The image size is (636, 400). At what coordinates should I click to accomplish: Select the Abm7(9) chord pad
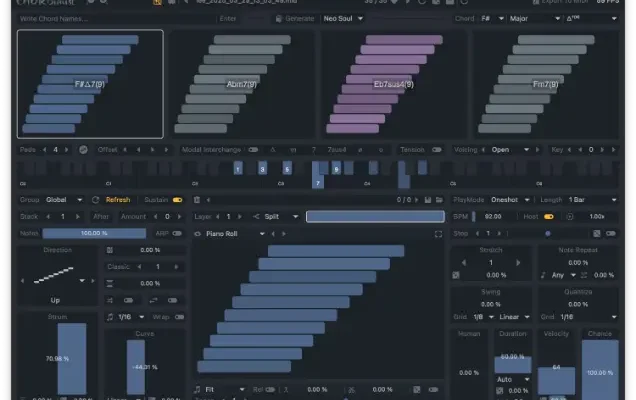[x=243, y=83]
